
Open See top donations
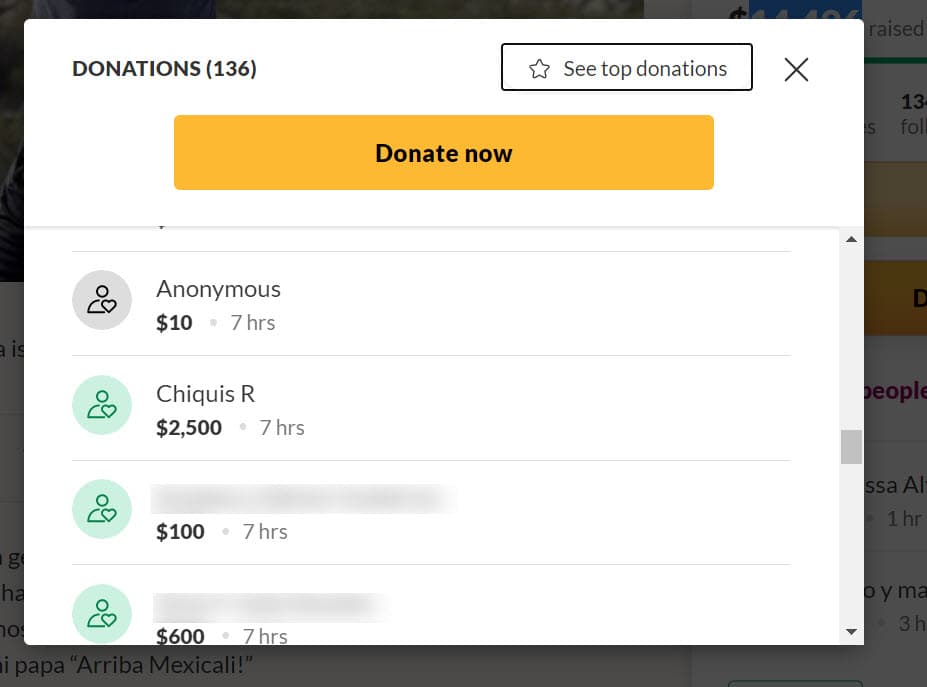click(626, 68)
